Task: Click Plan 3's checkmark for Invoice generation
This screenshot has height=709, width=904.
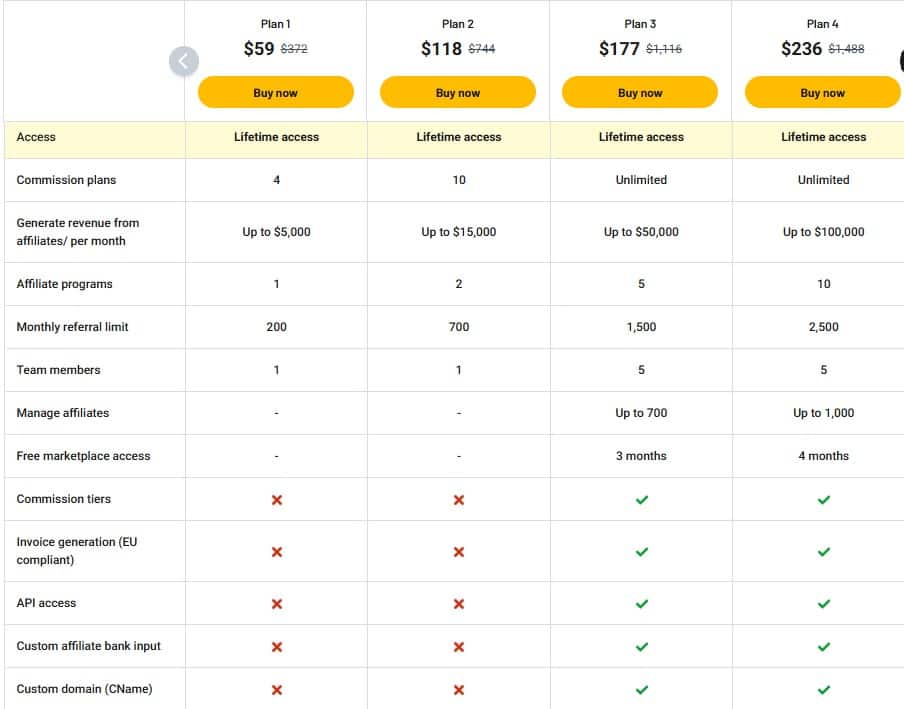Action: (x=640, y=551)
